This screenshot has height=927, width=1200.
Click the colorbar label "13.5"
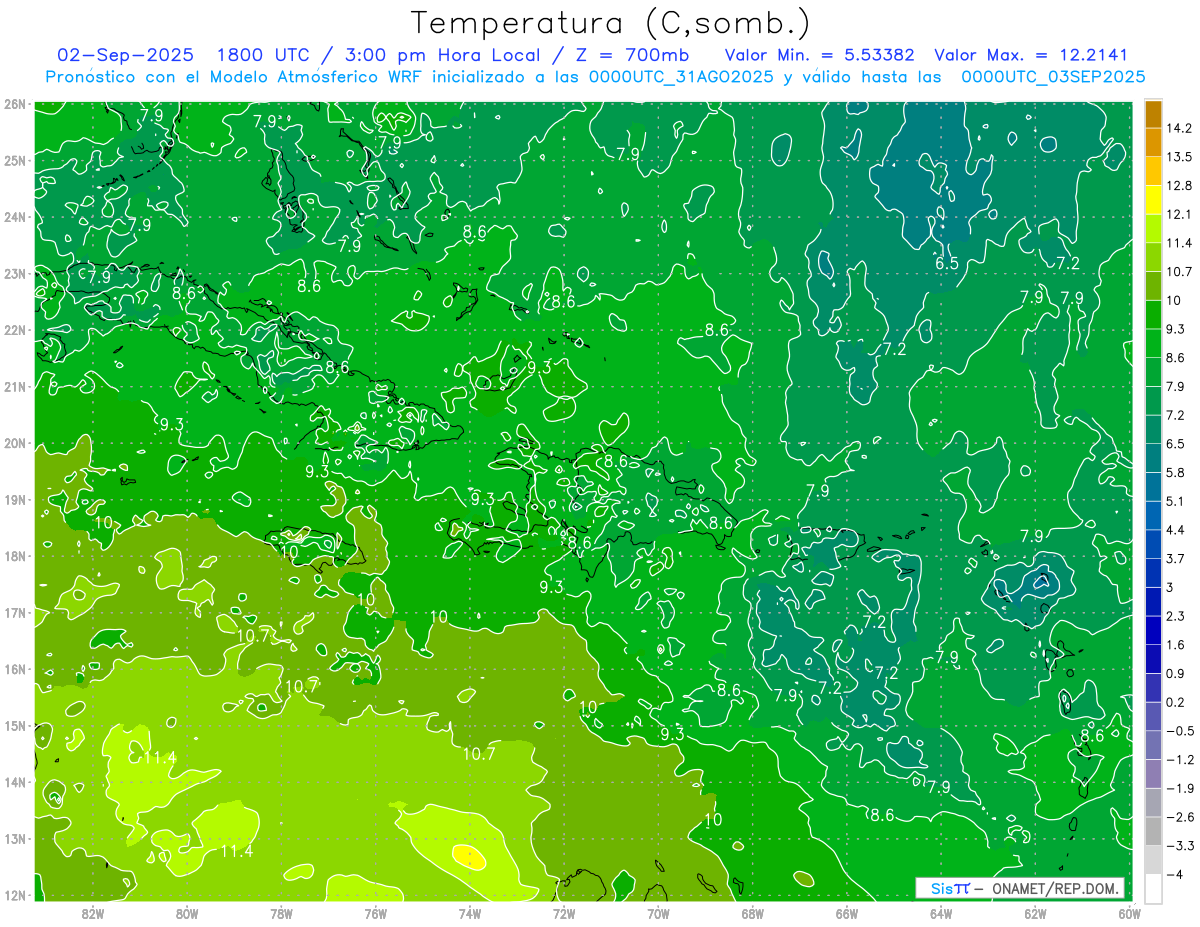pyautogui.click(x=1179, y=157)
